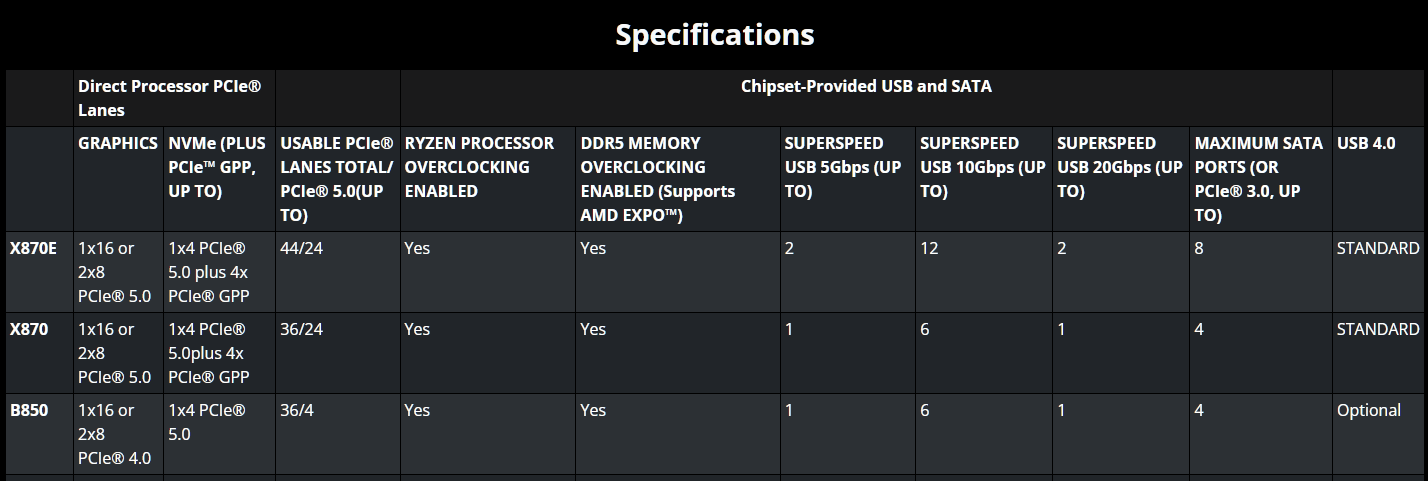The width and height of the screenshot is (1428, 481).
Task: Select the B850 row label
Action: click(29, 410)
